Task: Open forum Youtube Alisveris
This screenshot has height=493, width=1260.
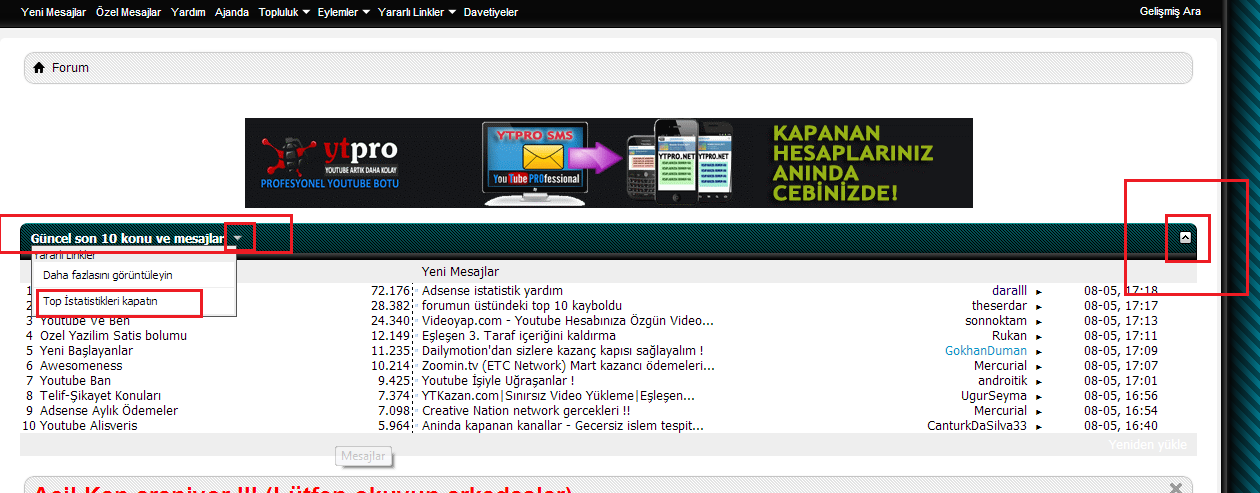Action: pyautogui.click(x=89, y=426)
